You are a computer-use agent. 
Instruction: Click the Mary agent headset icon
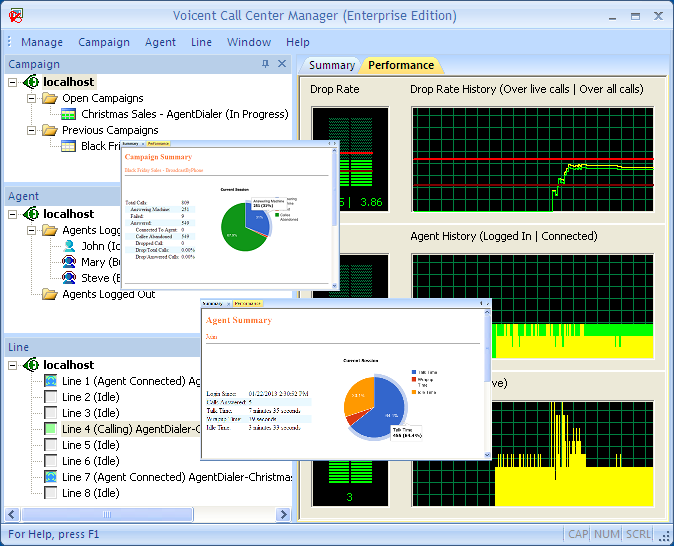coord(68,262)
